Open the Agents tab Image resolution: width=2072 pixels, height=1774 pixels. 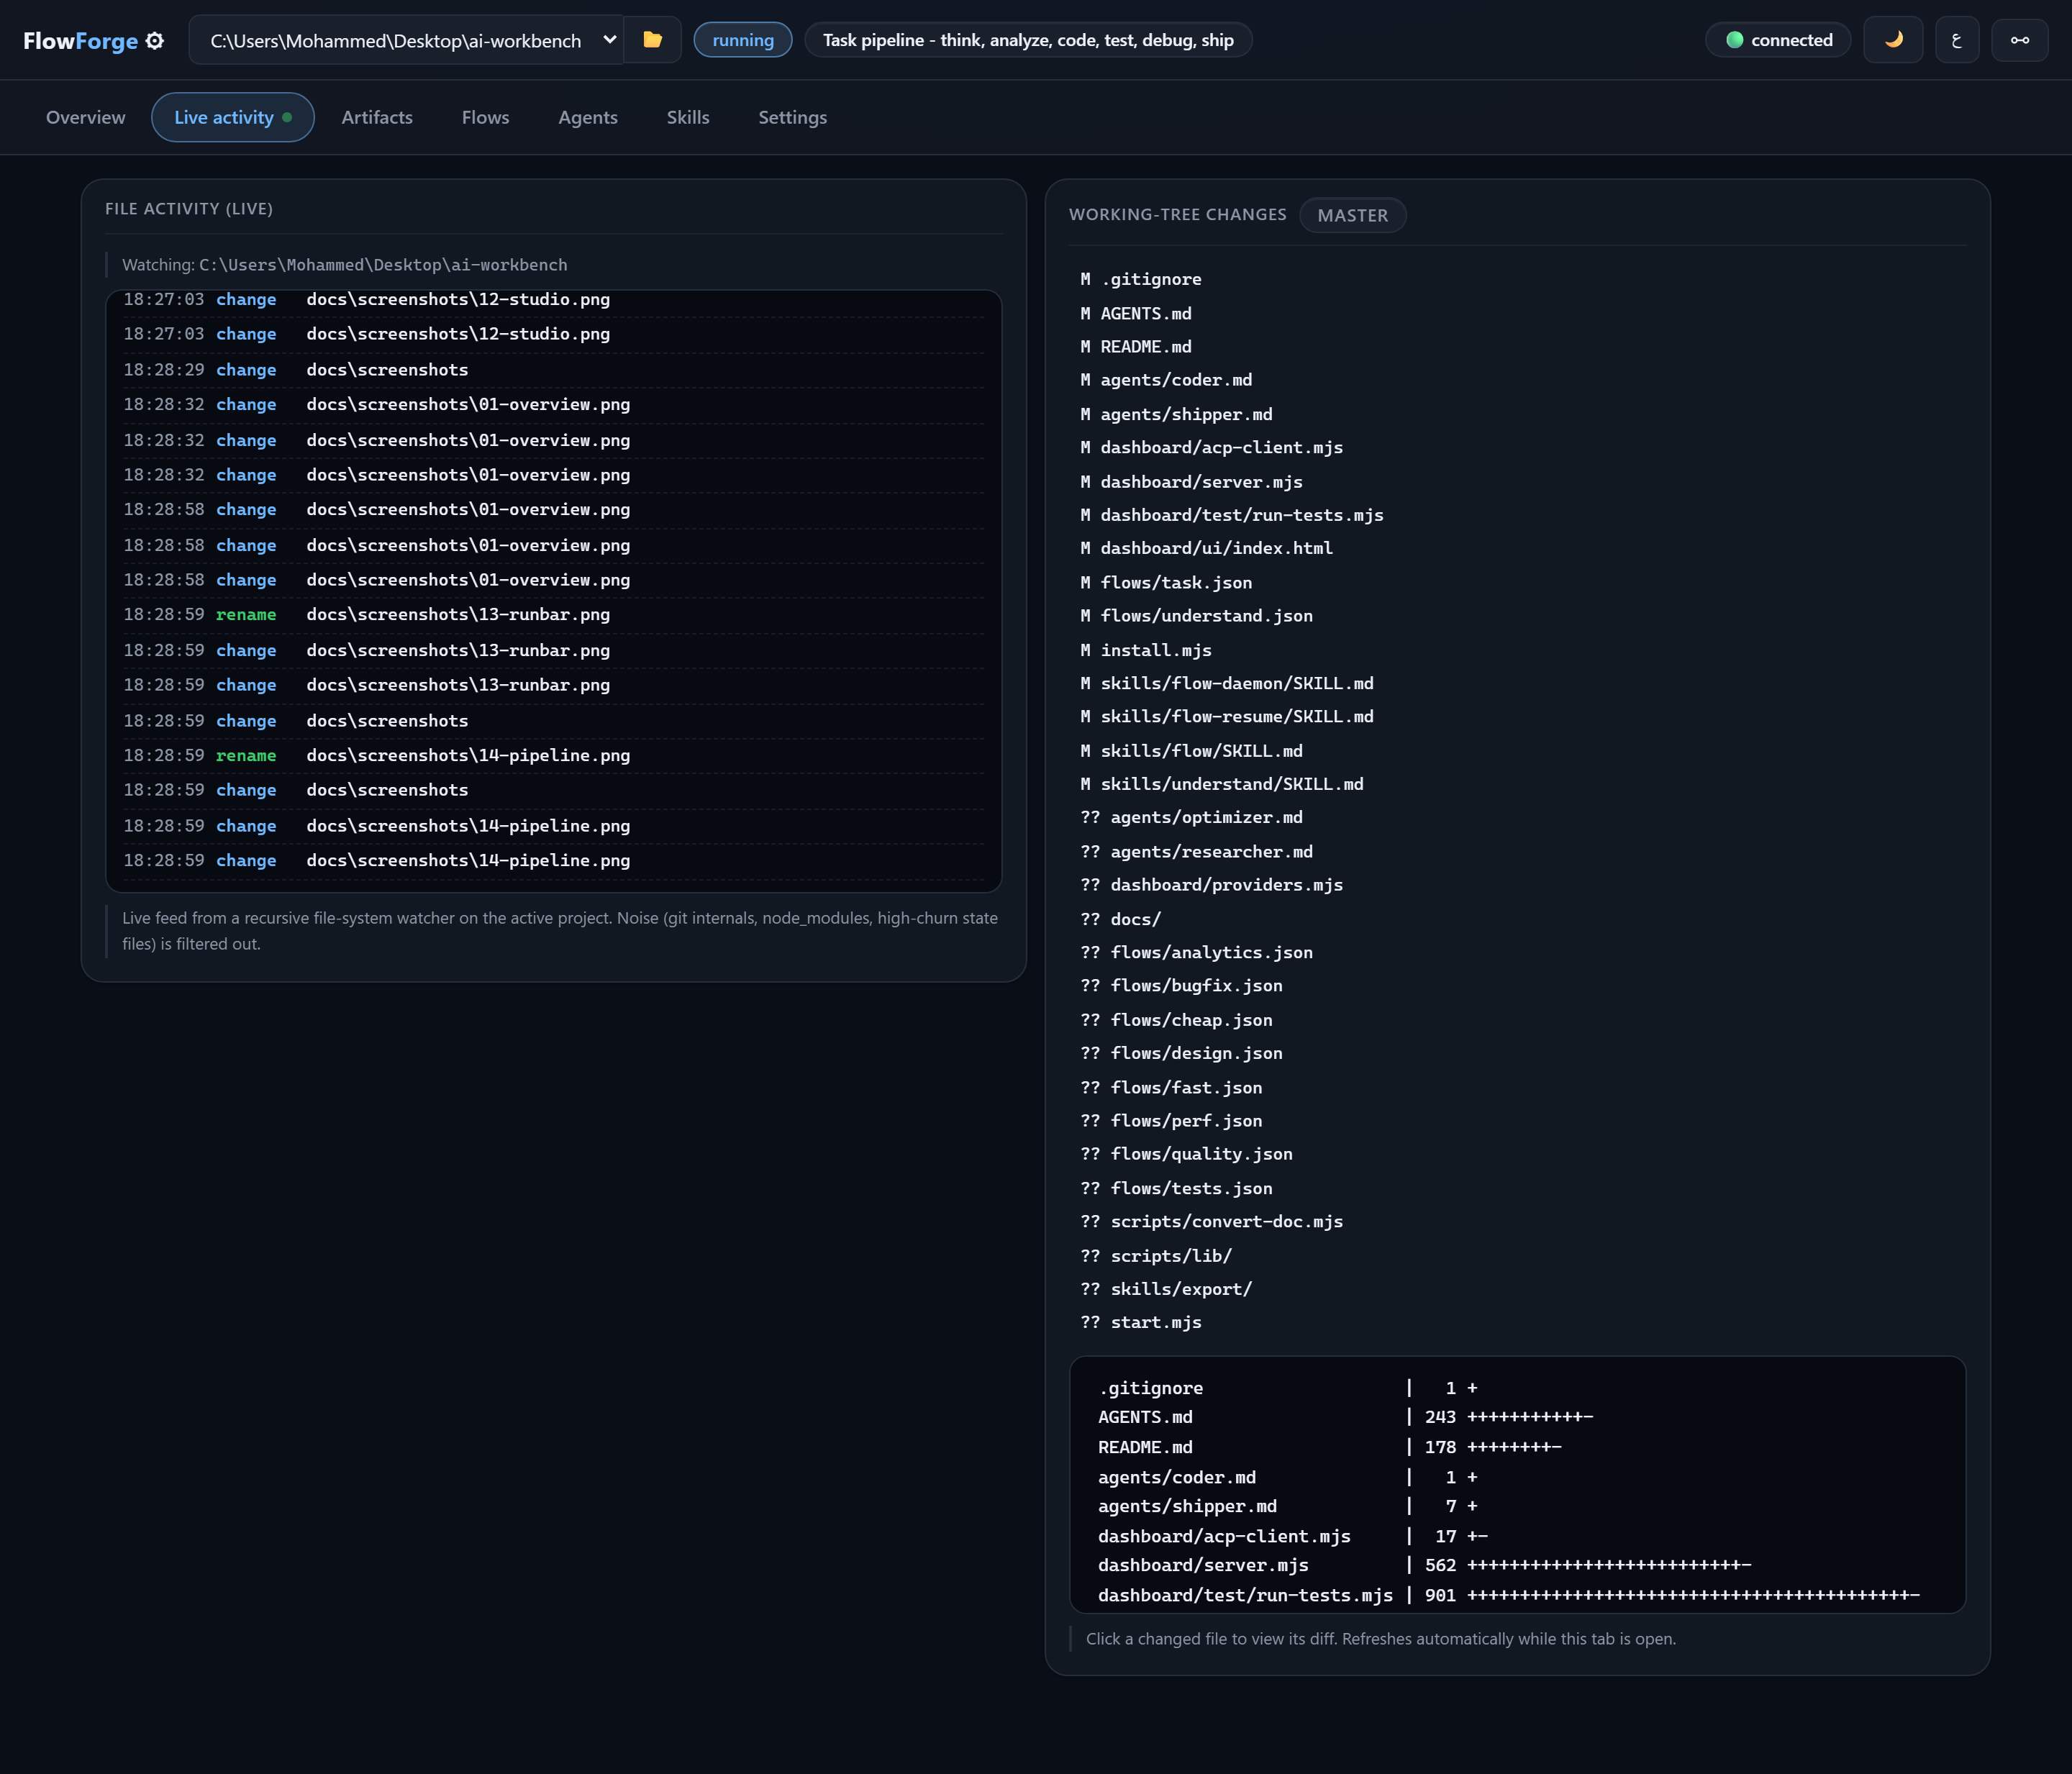click(x=588, y=117)
